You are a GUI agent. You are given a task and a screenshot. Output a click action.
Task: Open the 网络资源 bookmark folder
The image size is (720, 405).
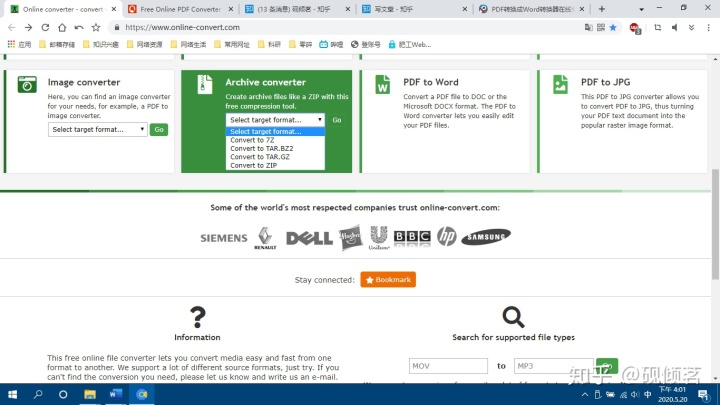pyautogui.click(x=145, y=45)
